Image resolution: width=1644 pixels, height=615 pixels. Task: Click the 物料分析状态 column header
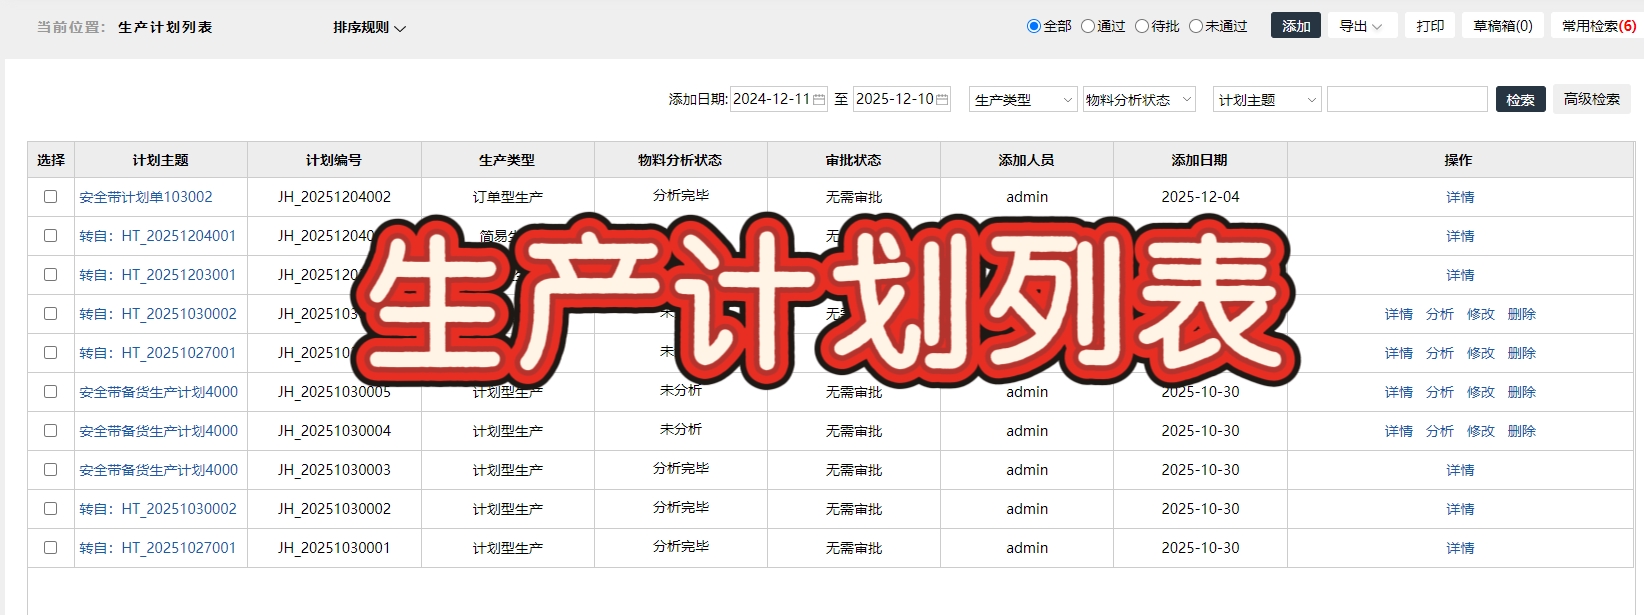[x=680, y=160]
